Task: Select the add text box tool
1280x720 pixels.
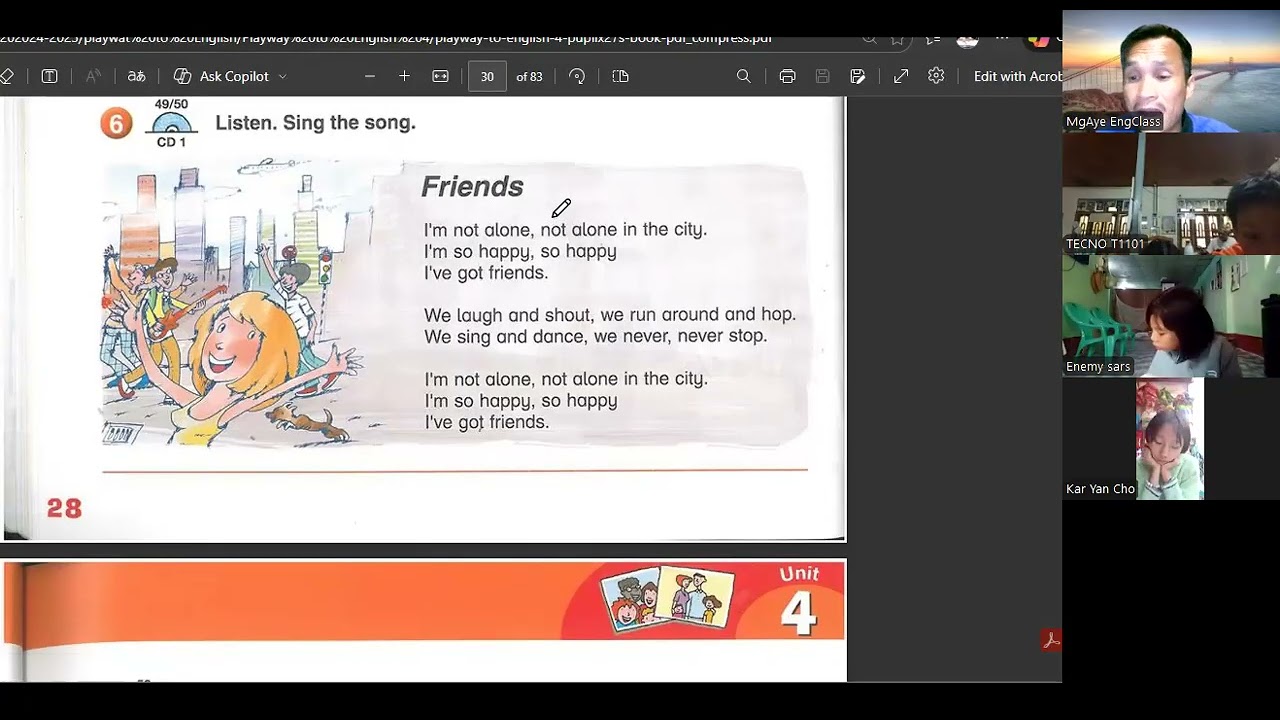Action: (x=49, y=76)
